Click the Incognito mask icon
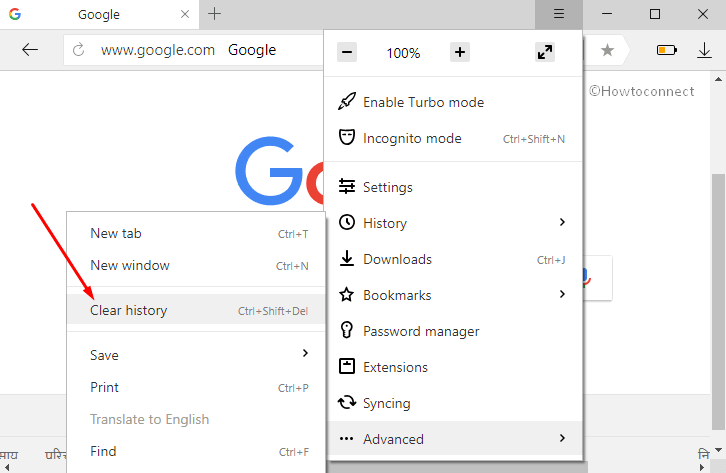 pyautogui.click(x=347, y=137)
